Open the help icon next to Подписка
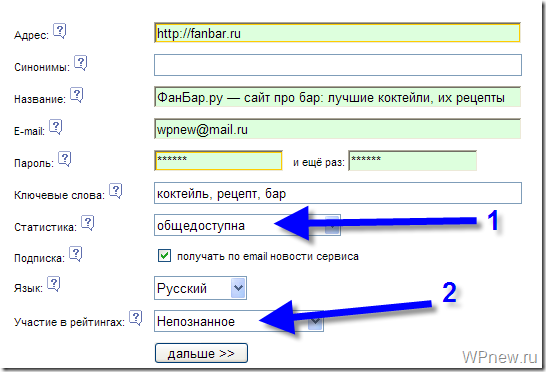The height and width of the screenshot is (372, 546). pyautogui.click(x=76, y=254)
